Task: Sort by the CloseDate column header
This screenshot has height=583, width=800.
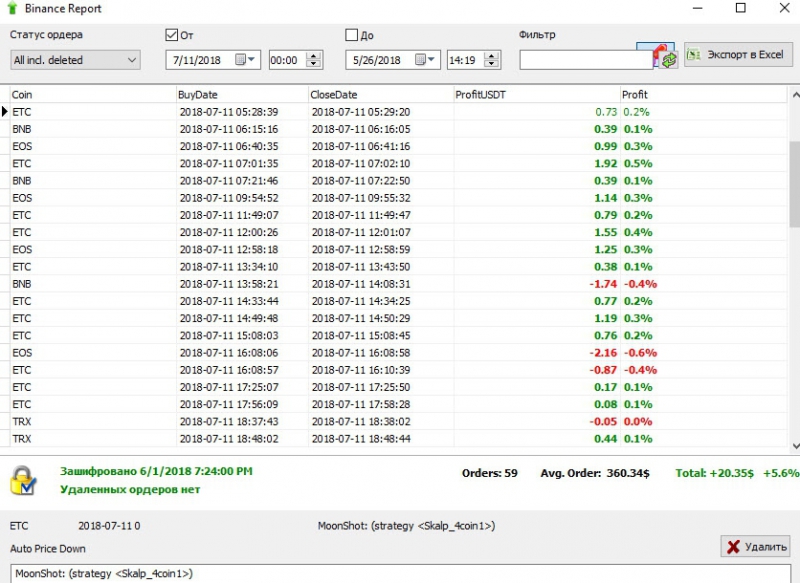Action: click(x=381, y=94)
